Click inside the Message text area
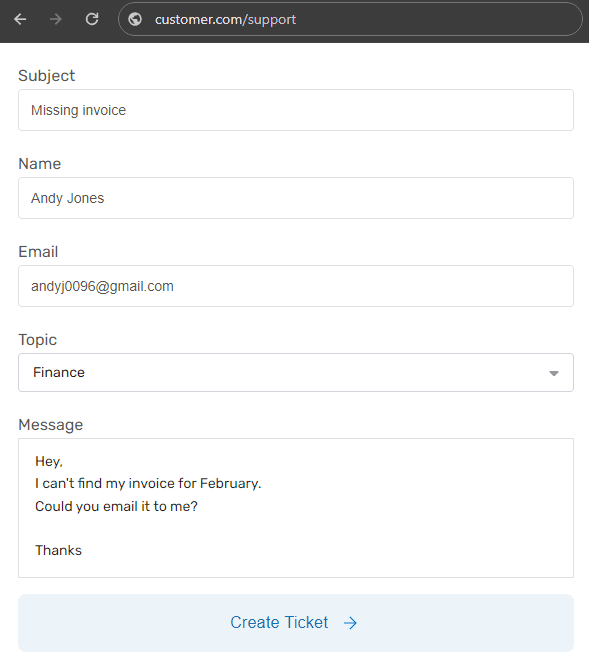Image resolution: width=589 pixels, height=661 pixels. click(296, 508)
